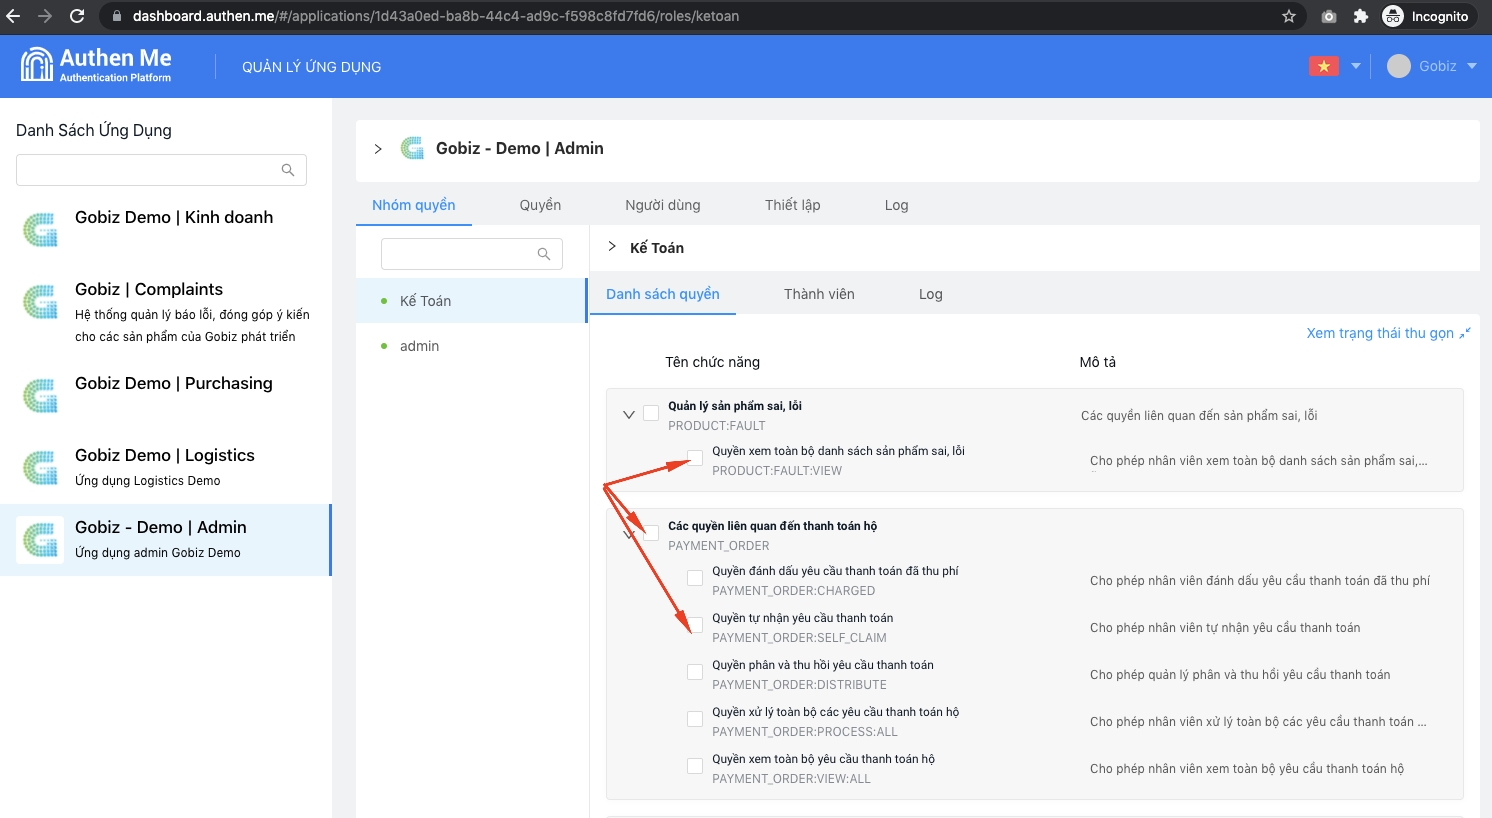
Task: Click the search icon in role group panel
Action: pos(544,254)
